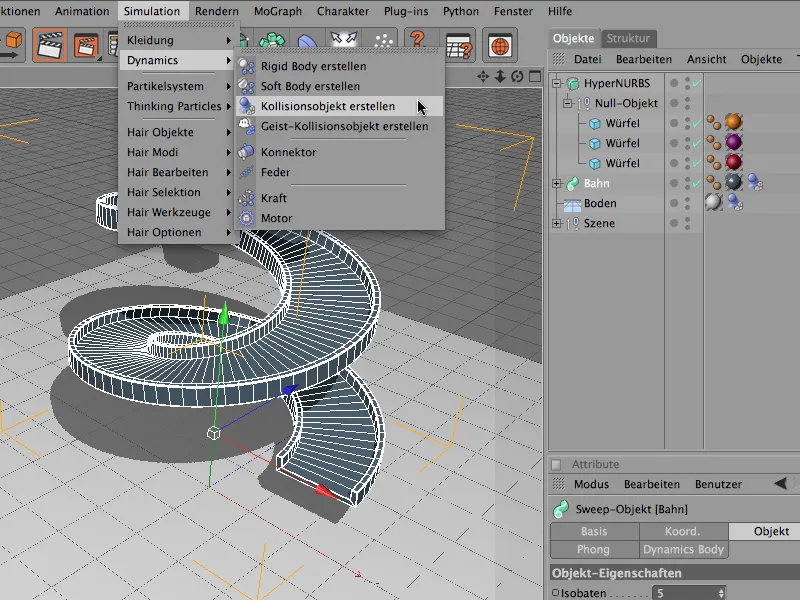Collapse the HyperNURBS tree node

click(x=557, y=83)
